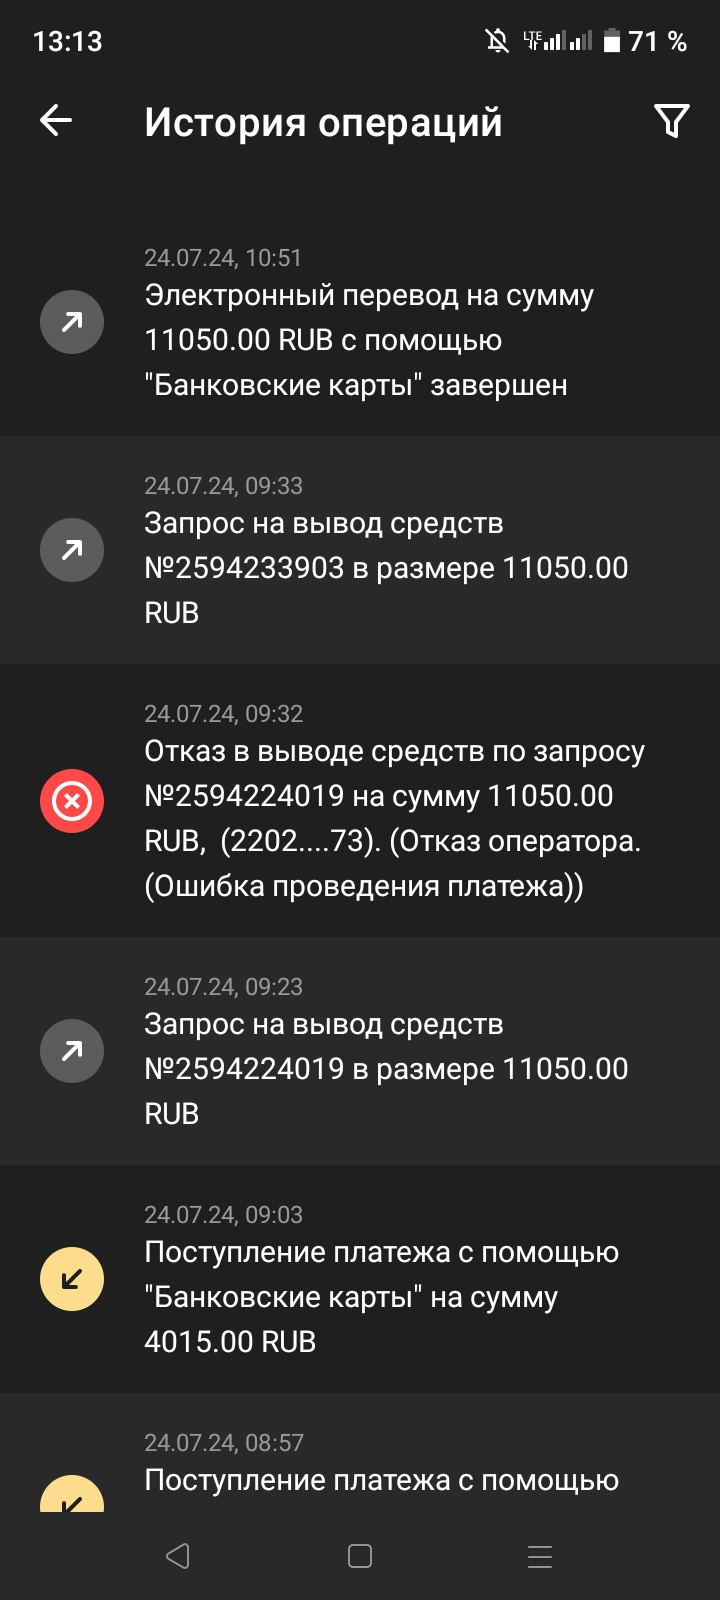Tap outgoing arrow icon for 10:51 transfer
Screen dimensions: 720x1600
click(72, 322)
